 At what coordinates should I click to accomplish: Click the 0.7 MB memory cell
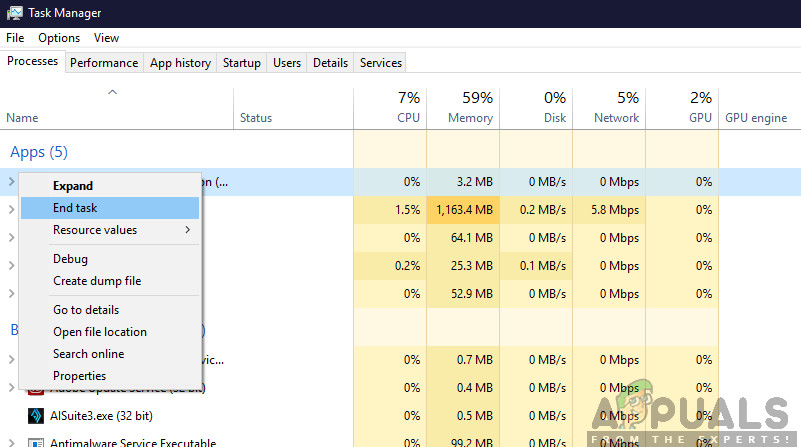pyautogui.click(x=463, y=360)
